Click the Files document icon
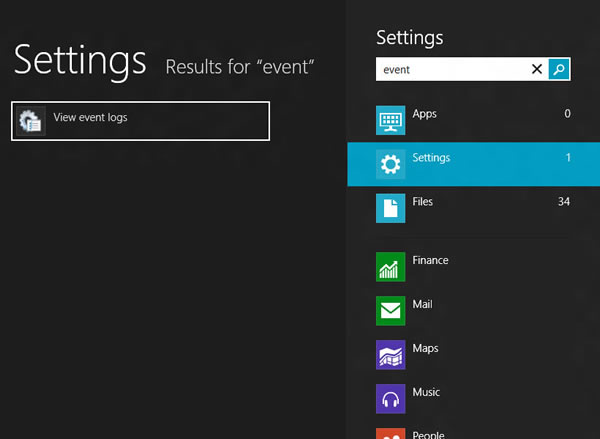Screen dimensions: 600x439 [390, 208]
